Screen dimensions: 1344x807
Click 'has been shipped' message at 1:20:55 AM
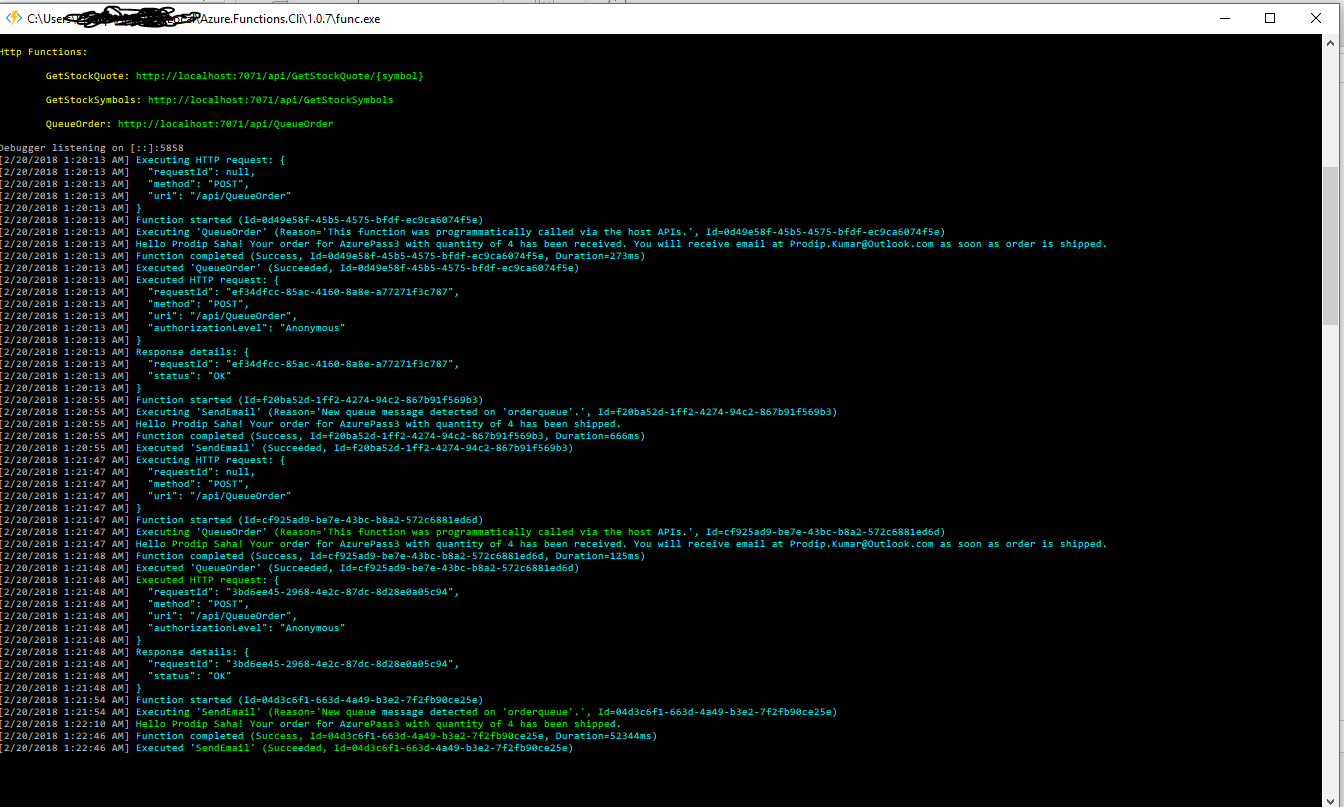[311, 424]
